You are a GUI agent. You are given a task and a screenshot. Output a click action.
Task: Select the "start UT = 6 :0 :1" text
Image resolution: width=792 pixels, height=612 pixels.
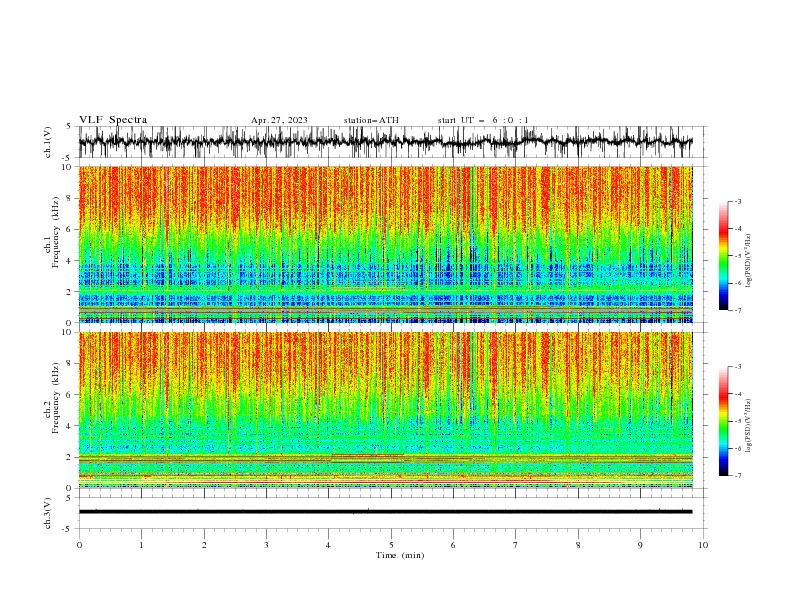click(x=483, y=120)
